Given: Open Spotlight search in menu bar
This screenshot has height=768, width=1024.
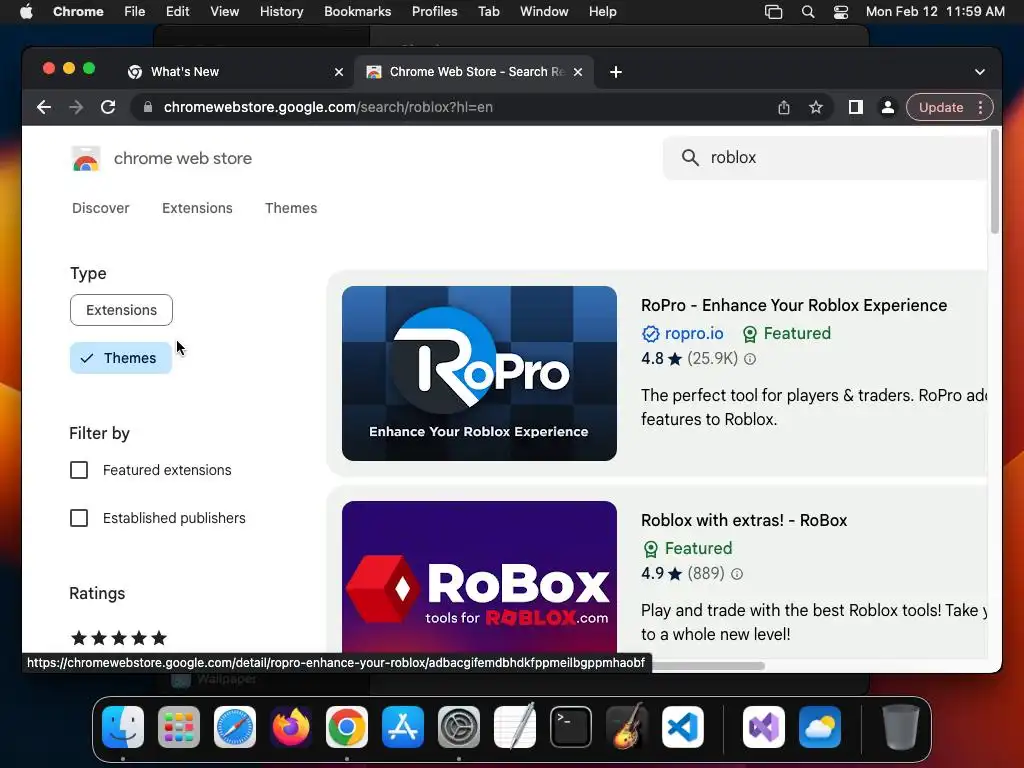Looking at the screenshot, I should click(x=808, y=12).
